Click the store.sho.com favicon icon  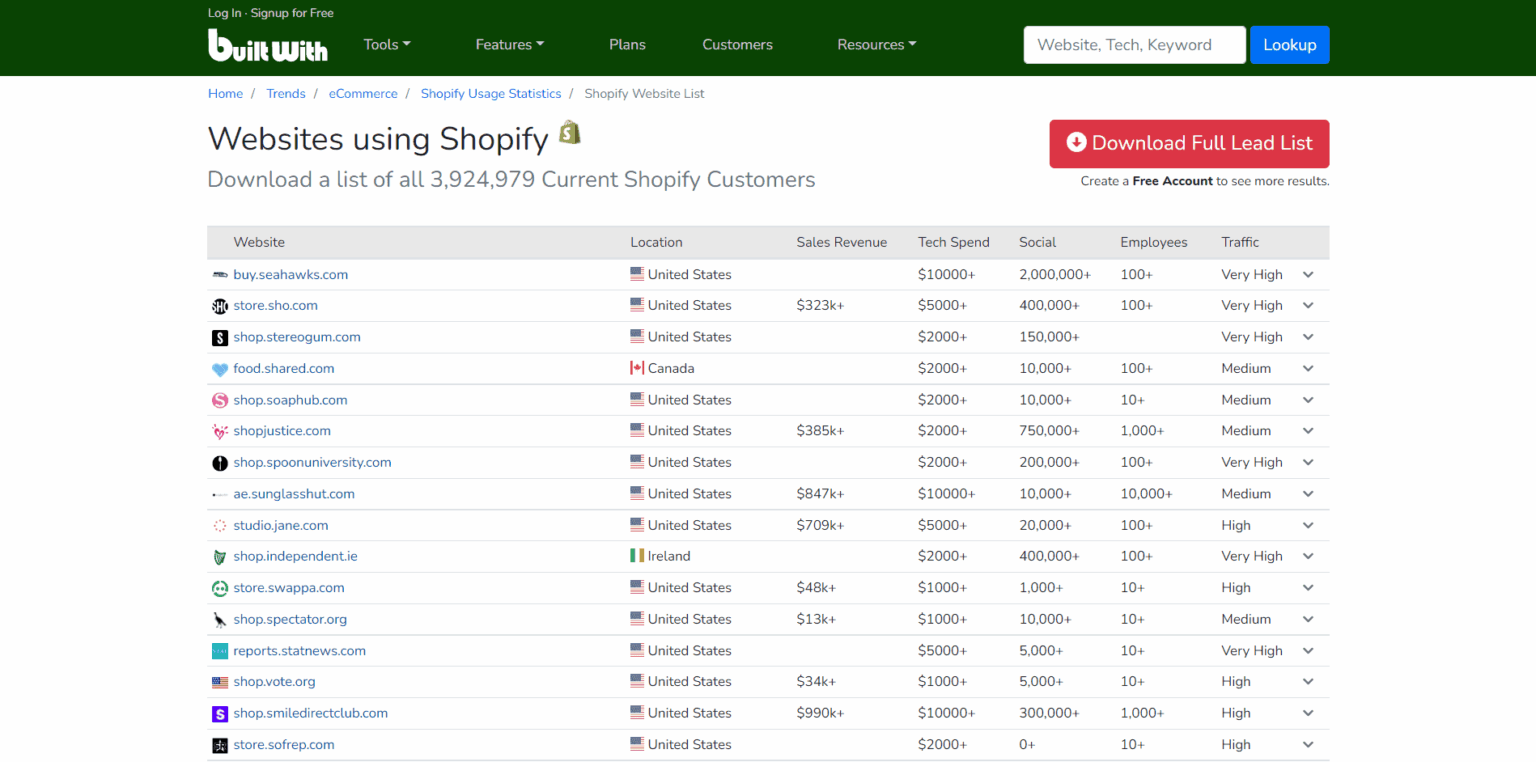click(x=220, y=306)
